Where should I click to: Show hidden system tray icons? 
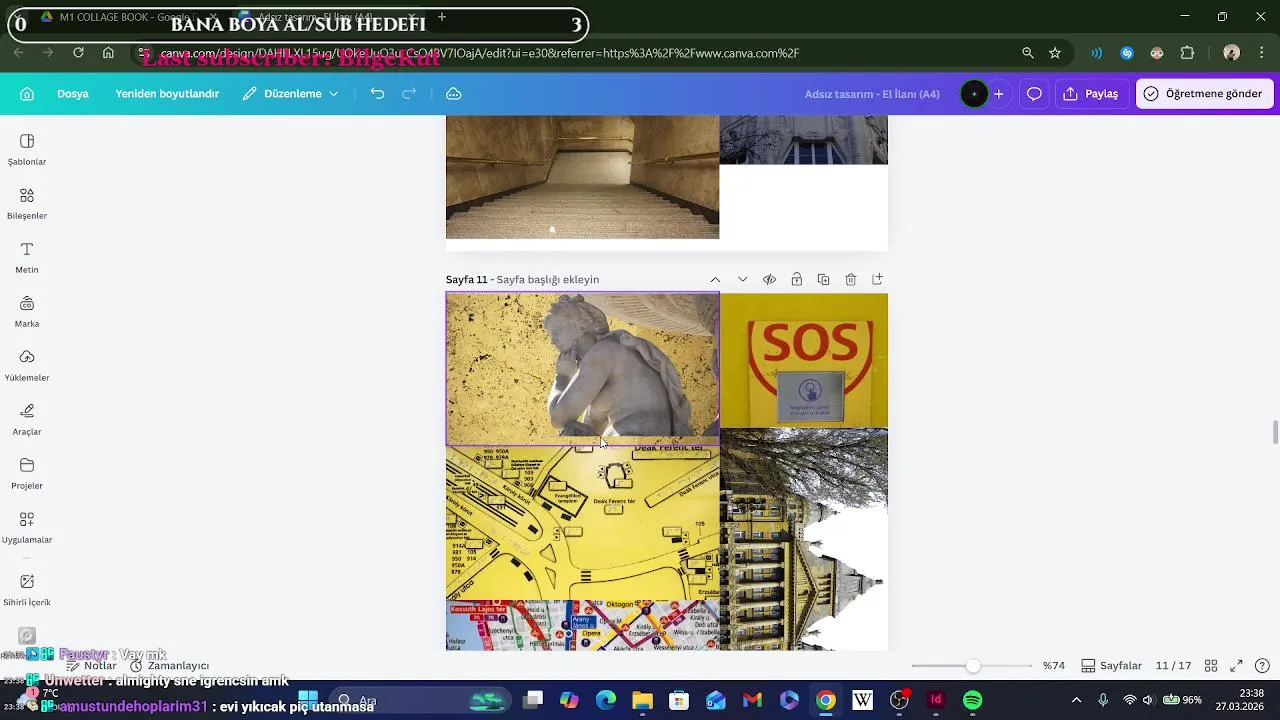[1076, 700]
